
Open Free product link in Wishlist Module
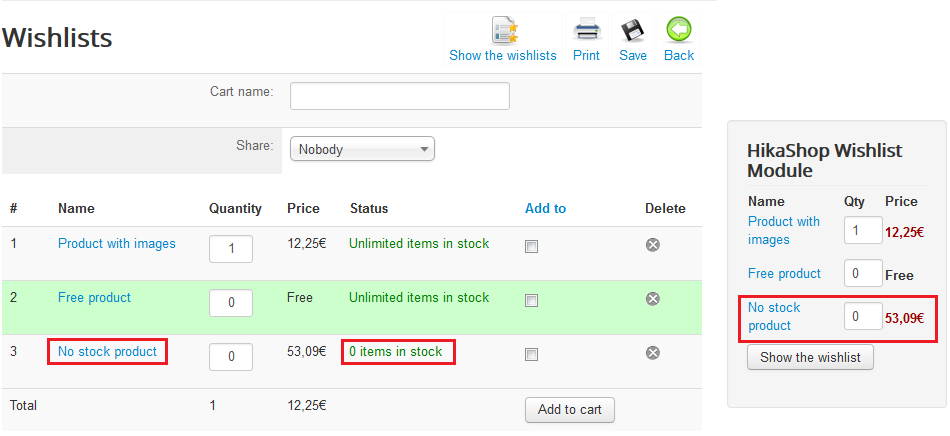pyautogui.click(x=784, y=274)
